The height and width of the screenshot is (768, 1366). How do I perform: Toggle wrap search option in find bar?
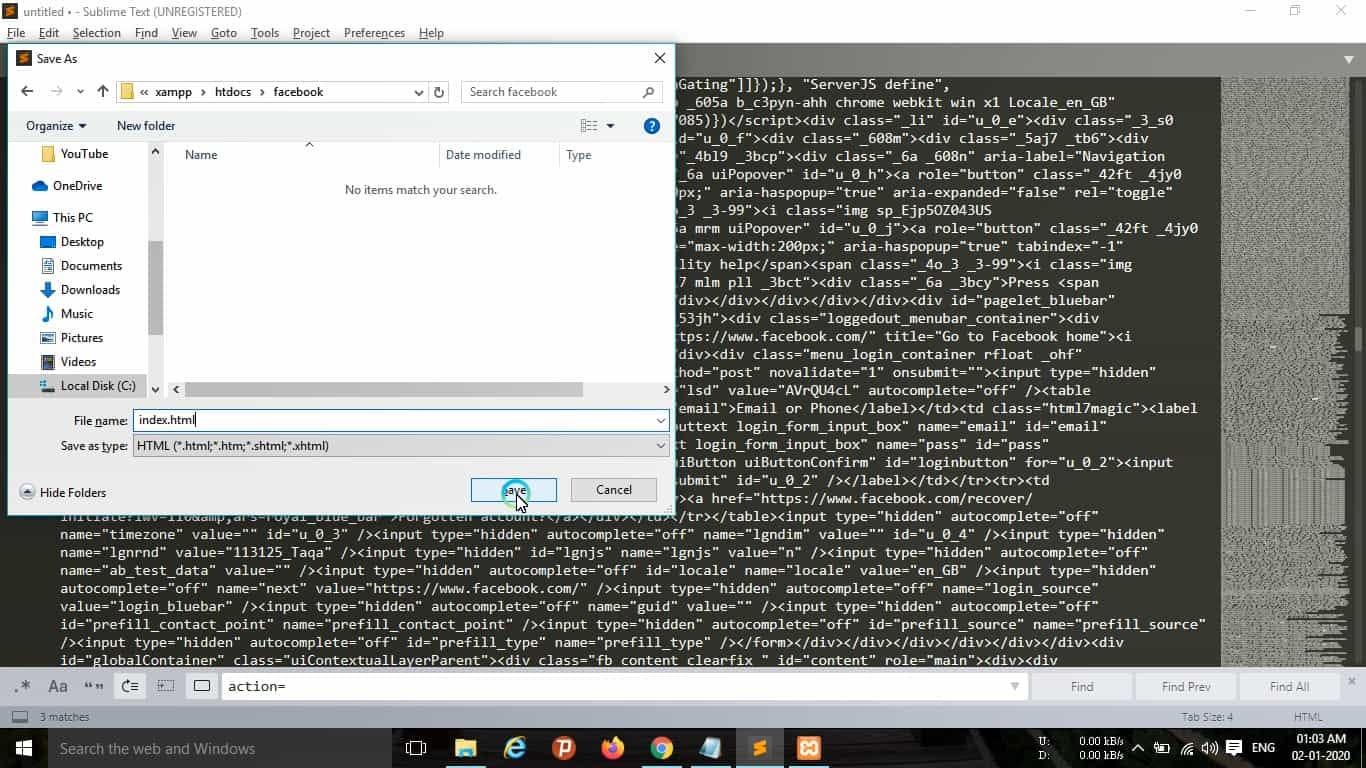pyautogui.click(x=130, y=686)
